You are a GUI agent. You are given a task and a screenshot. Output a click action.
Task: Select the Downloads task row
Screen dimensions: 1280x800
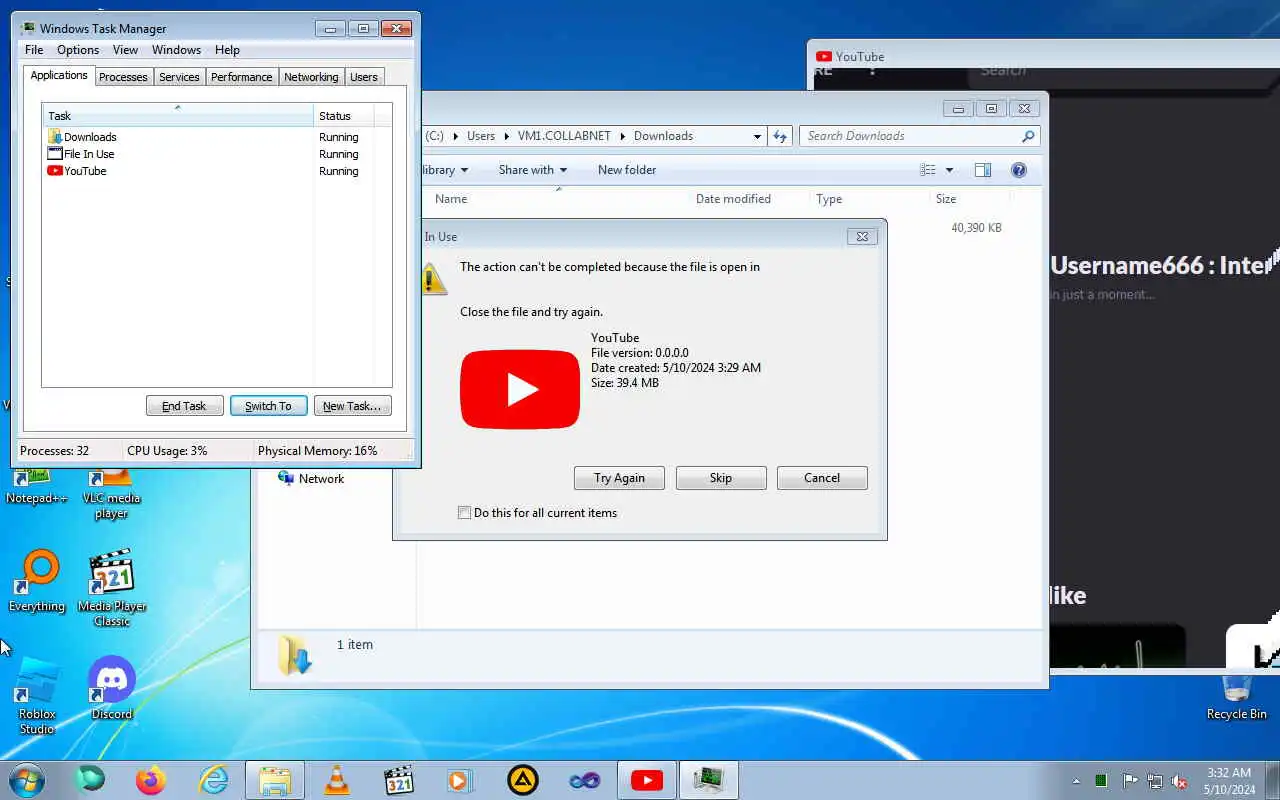pyautogui.click(x=217, y=137)
